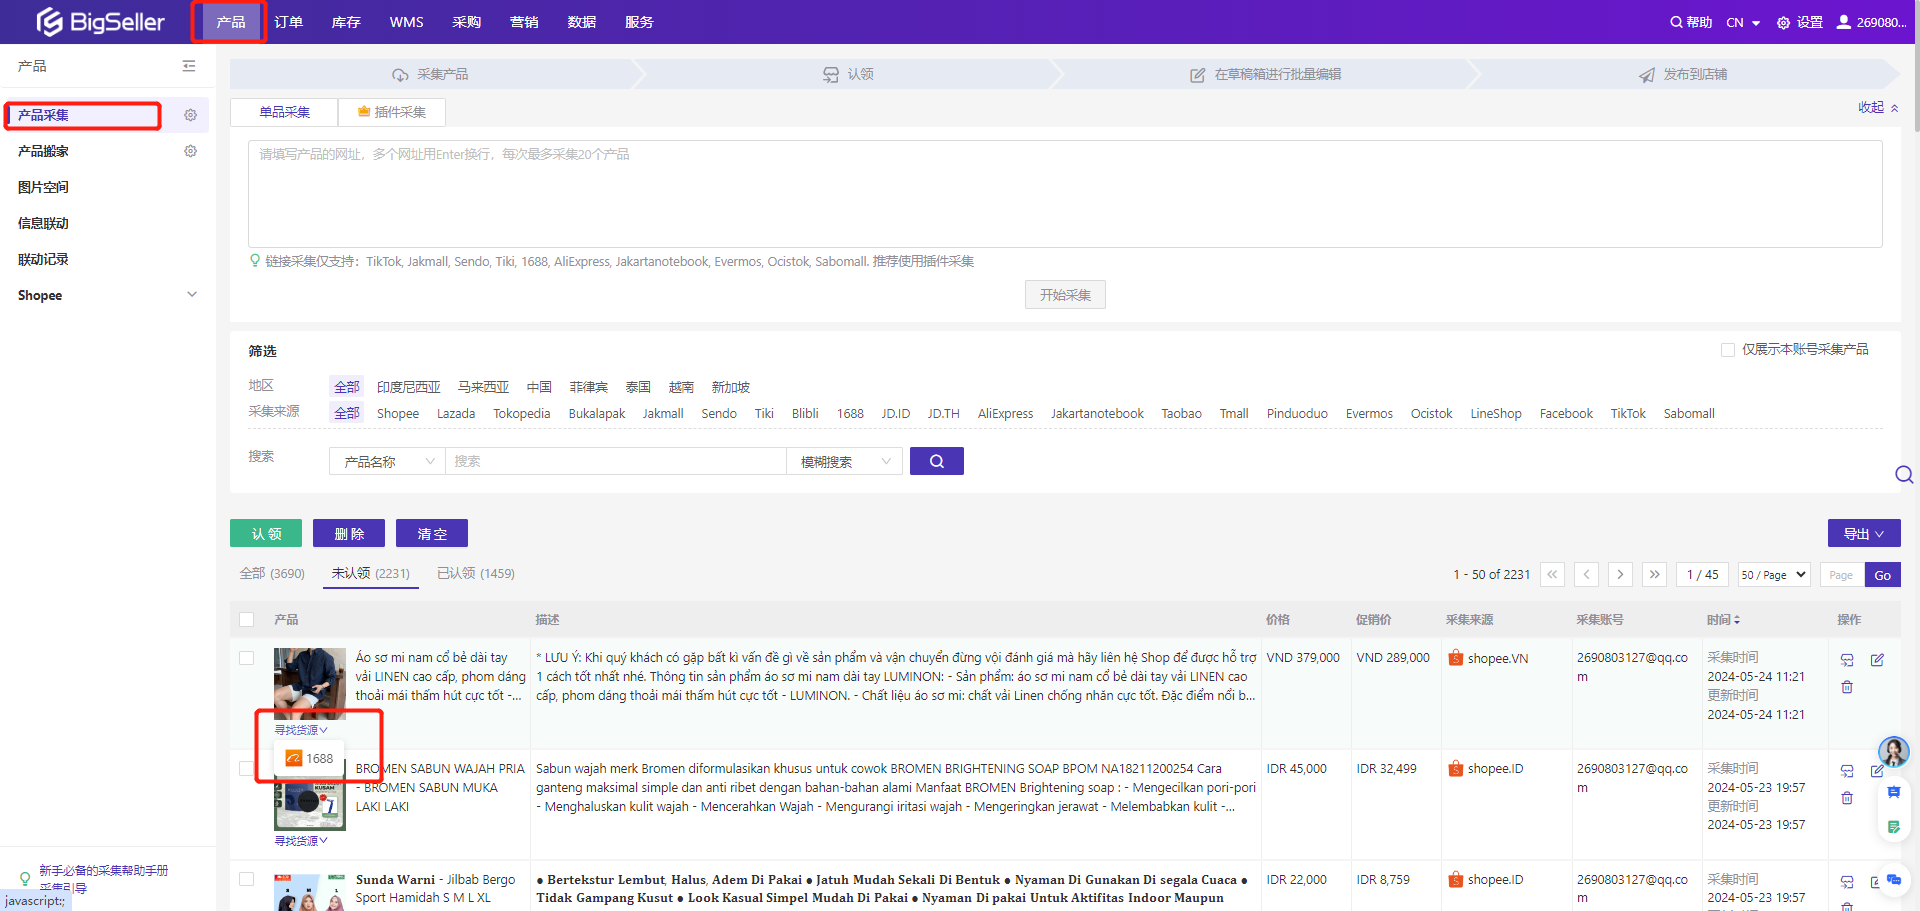The image size is (1920, 911).
Task: Select the first product row checkbox
Action: 247,658
